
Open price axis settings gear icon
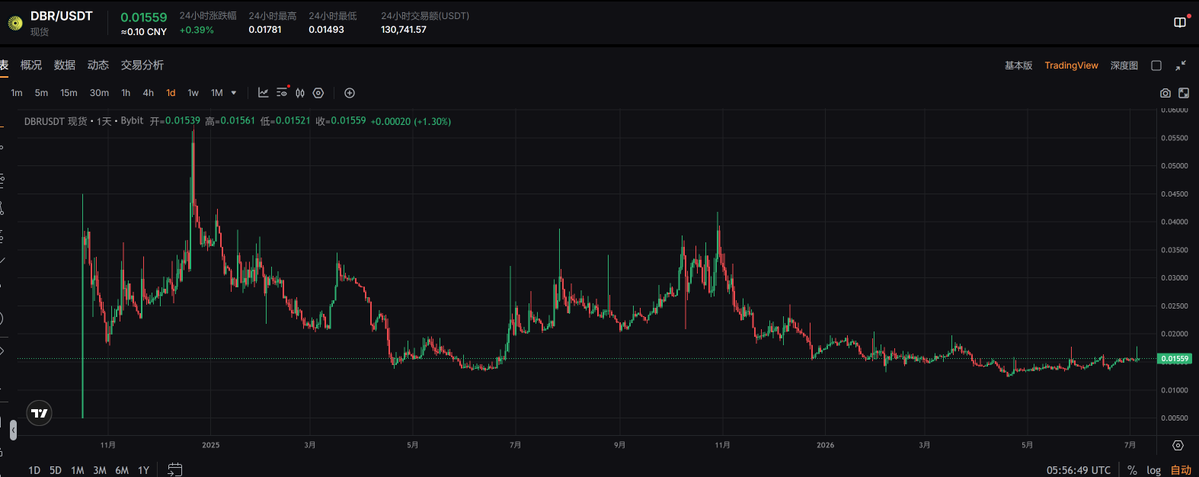[1178, 446]
